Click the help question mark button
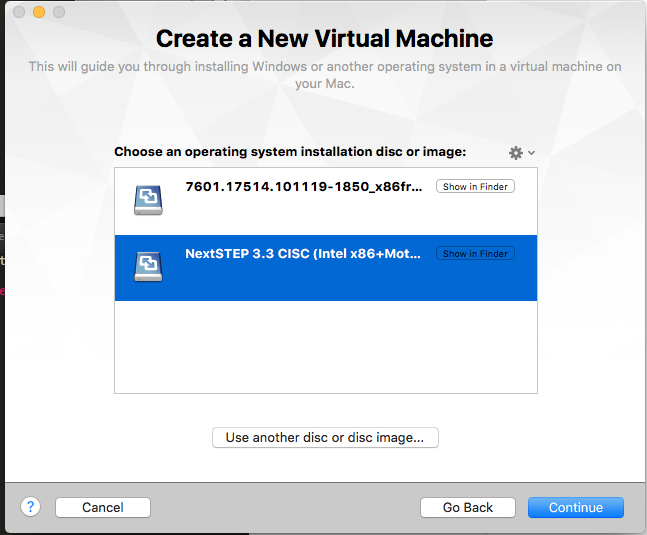This screenshot has height=535, width=647. pyautogui.click(x=31, y=507)
